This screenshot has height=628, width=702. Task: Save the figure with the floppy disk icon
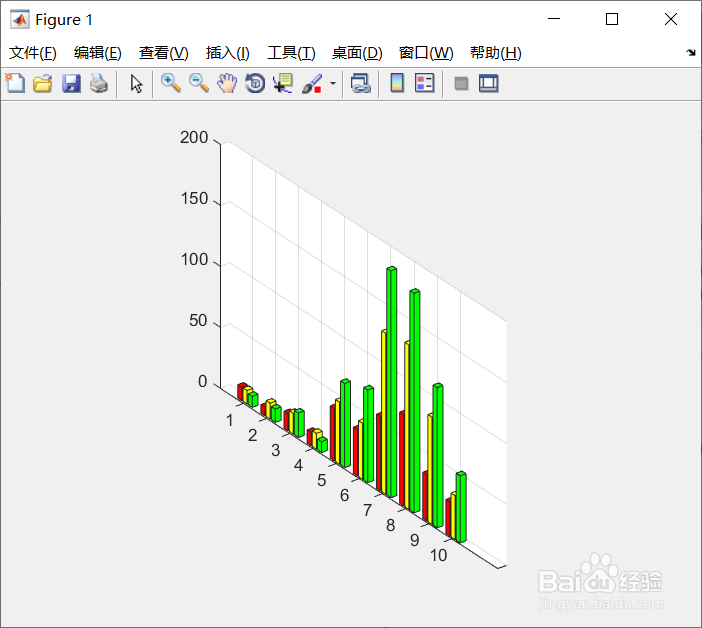point(71,83)
